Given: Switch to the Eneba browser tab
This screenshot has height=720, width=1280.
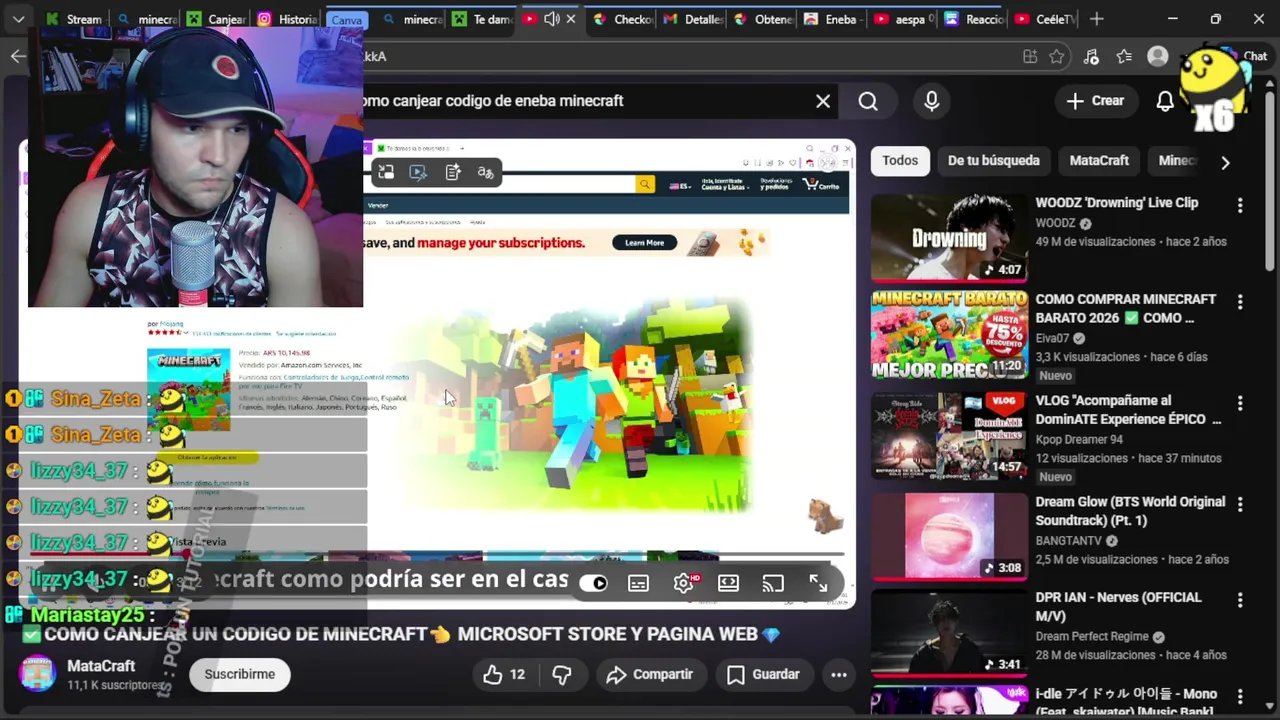Looking at the screenshot, I should coord(833,19).
